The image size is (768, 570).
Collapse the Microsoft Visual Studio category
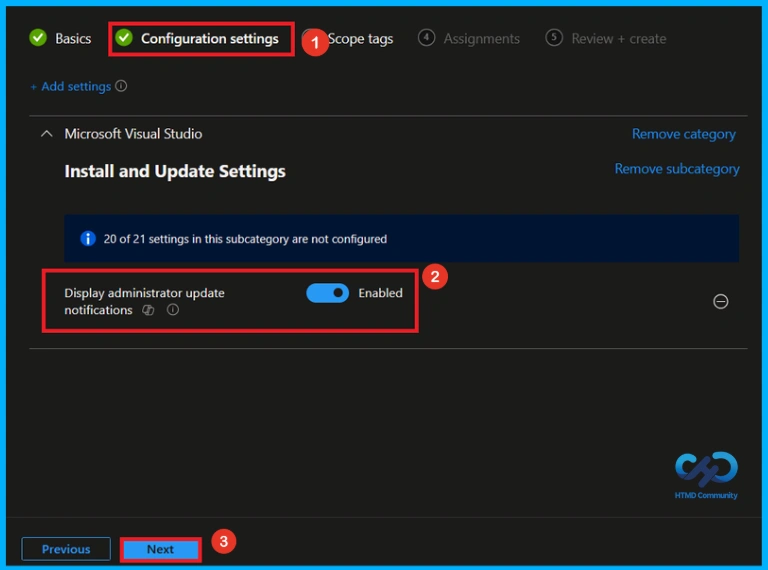coord(47,134)
